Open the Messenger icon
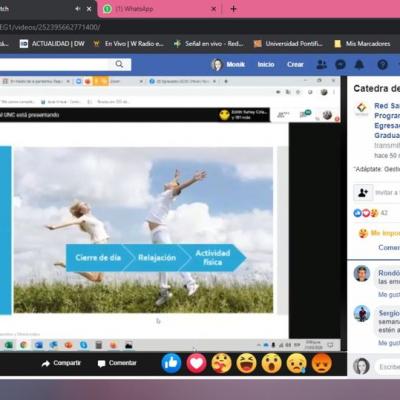The width and height of the screenshot is (400, 400). coord(340,64)
